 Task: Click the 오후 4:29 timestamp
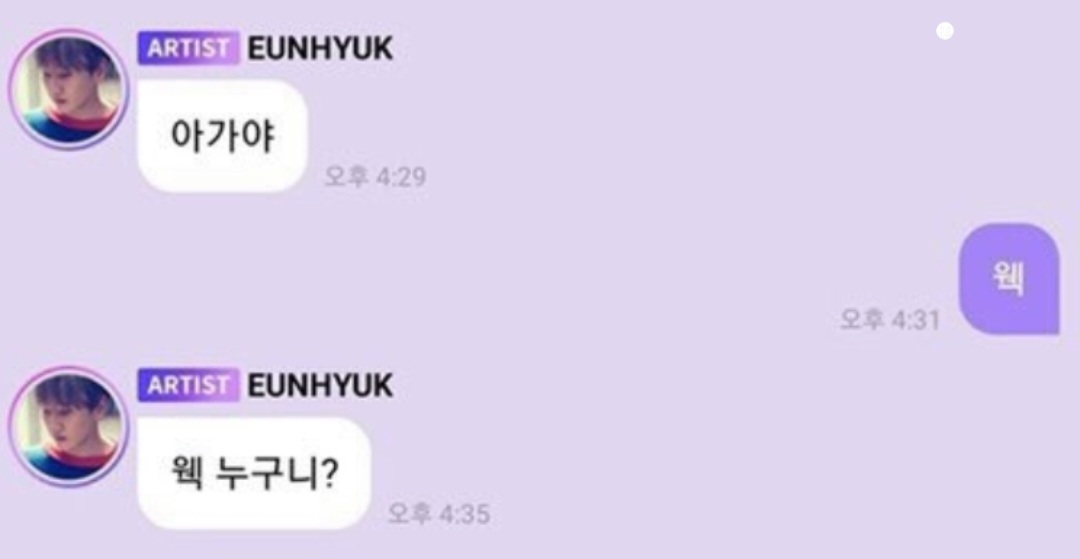pos(375,177)
